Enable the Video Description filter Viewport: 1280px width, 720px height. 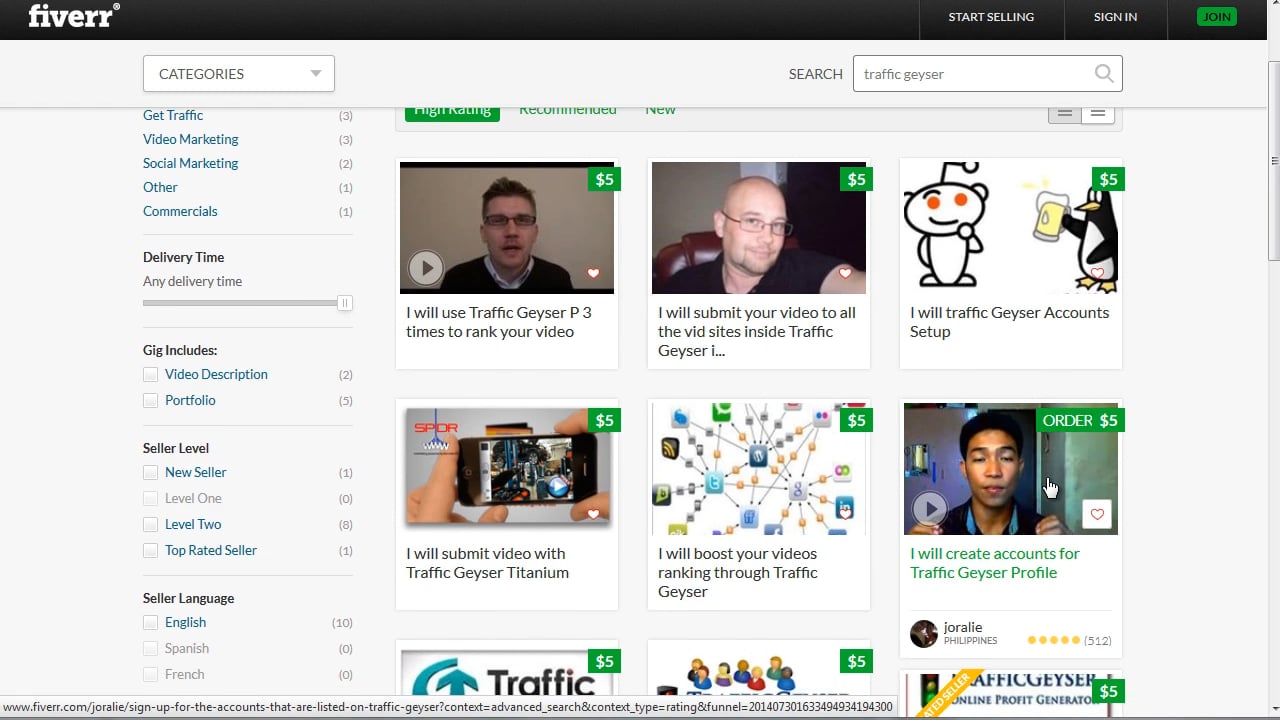click(x=150, y=374)
